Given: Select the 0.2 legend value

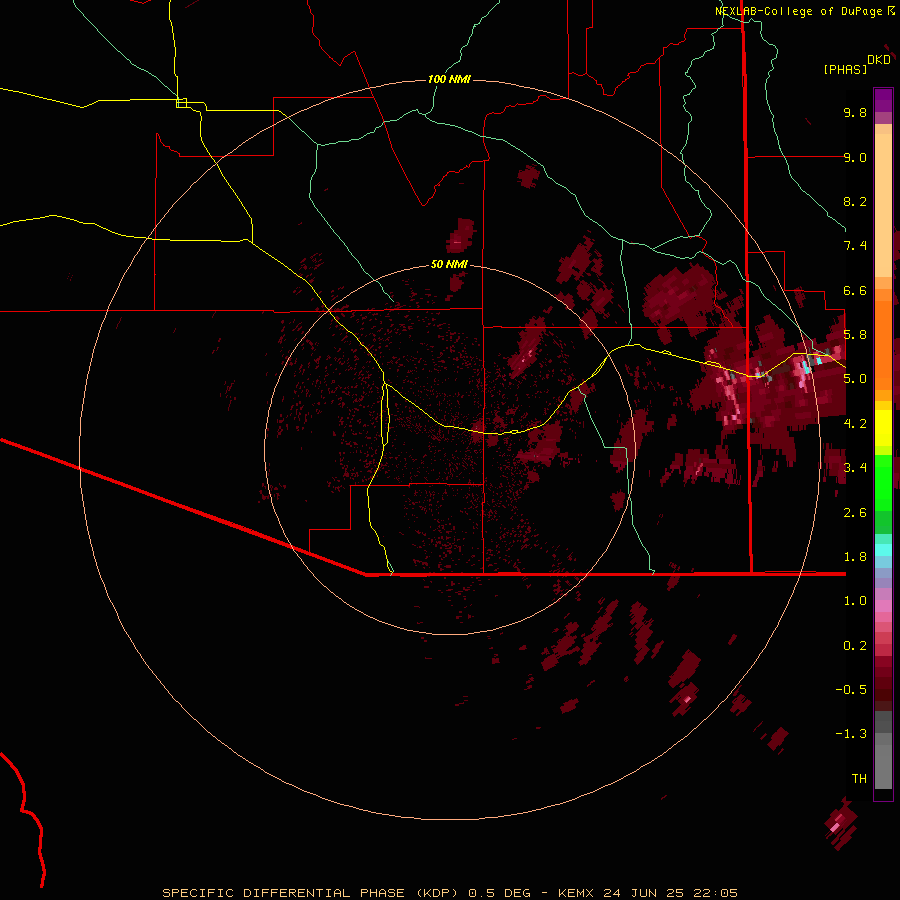Looking at the screenshot, I should 855,646.
